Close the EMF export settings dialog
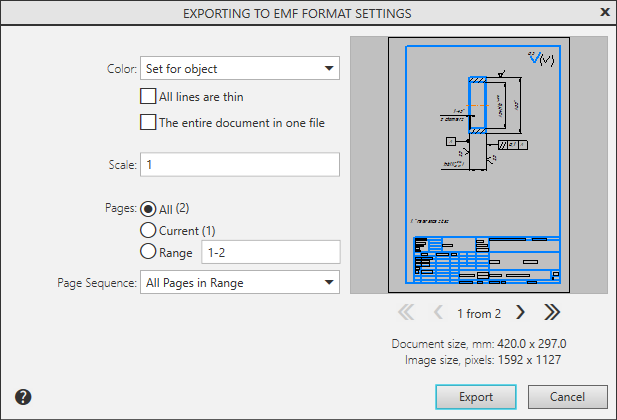 coord(604,13)
